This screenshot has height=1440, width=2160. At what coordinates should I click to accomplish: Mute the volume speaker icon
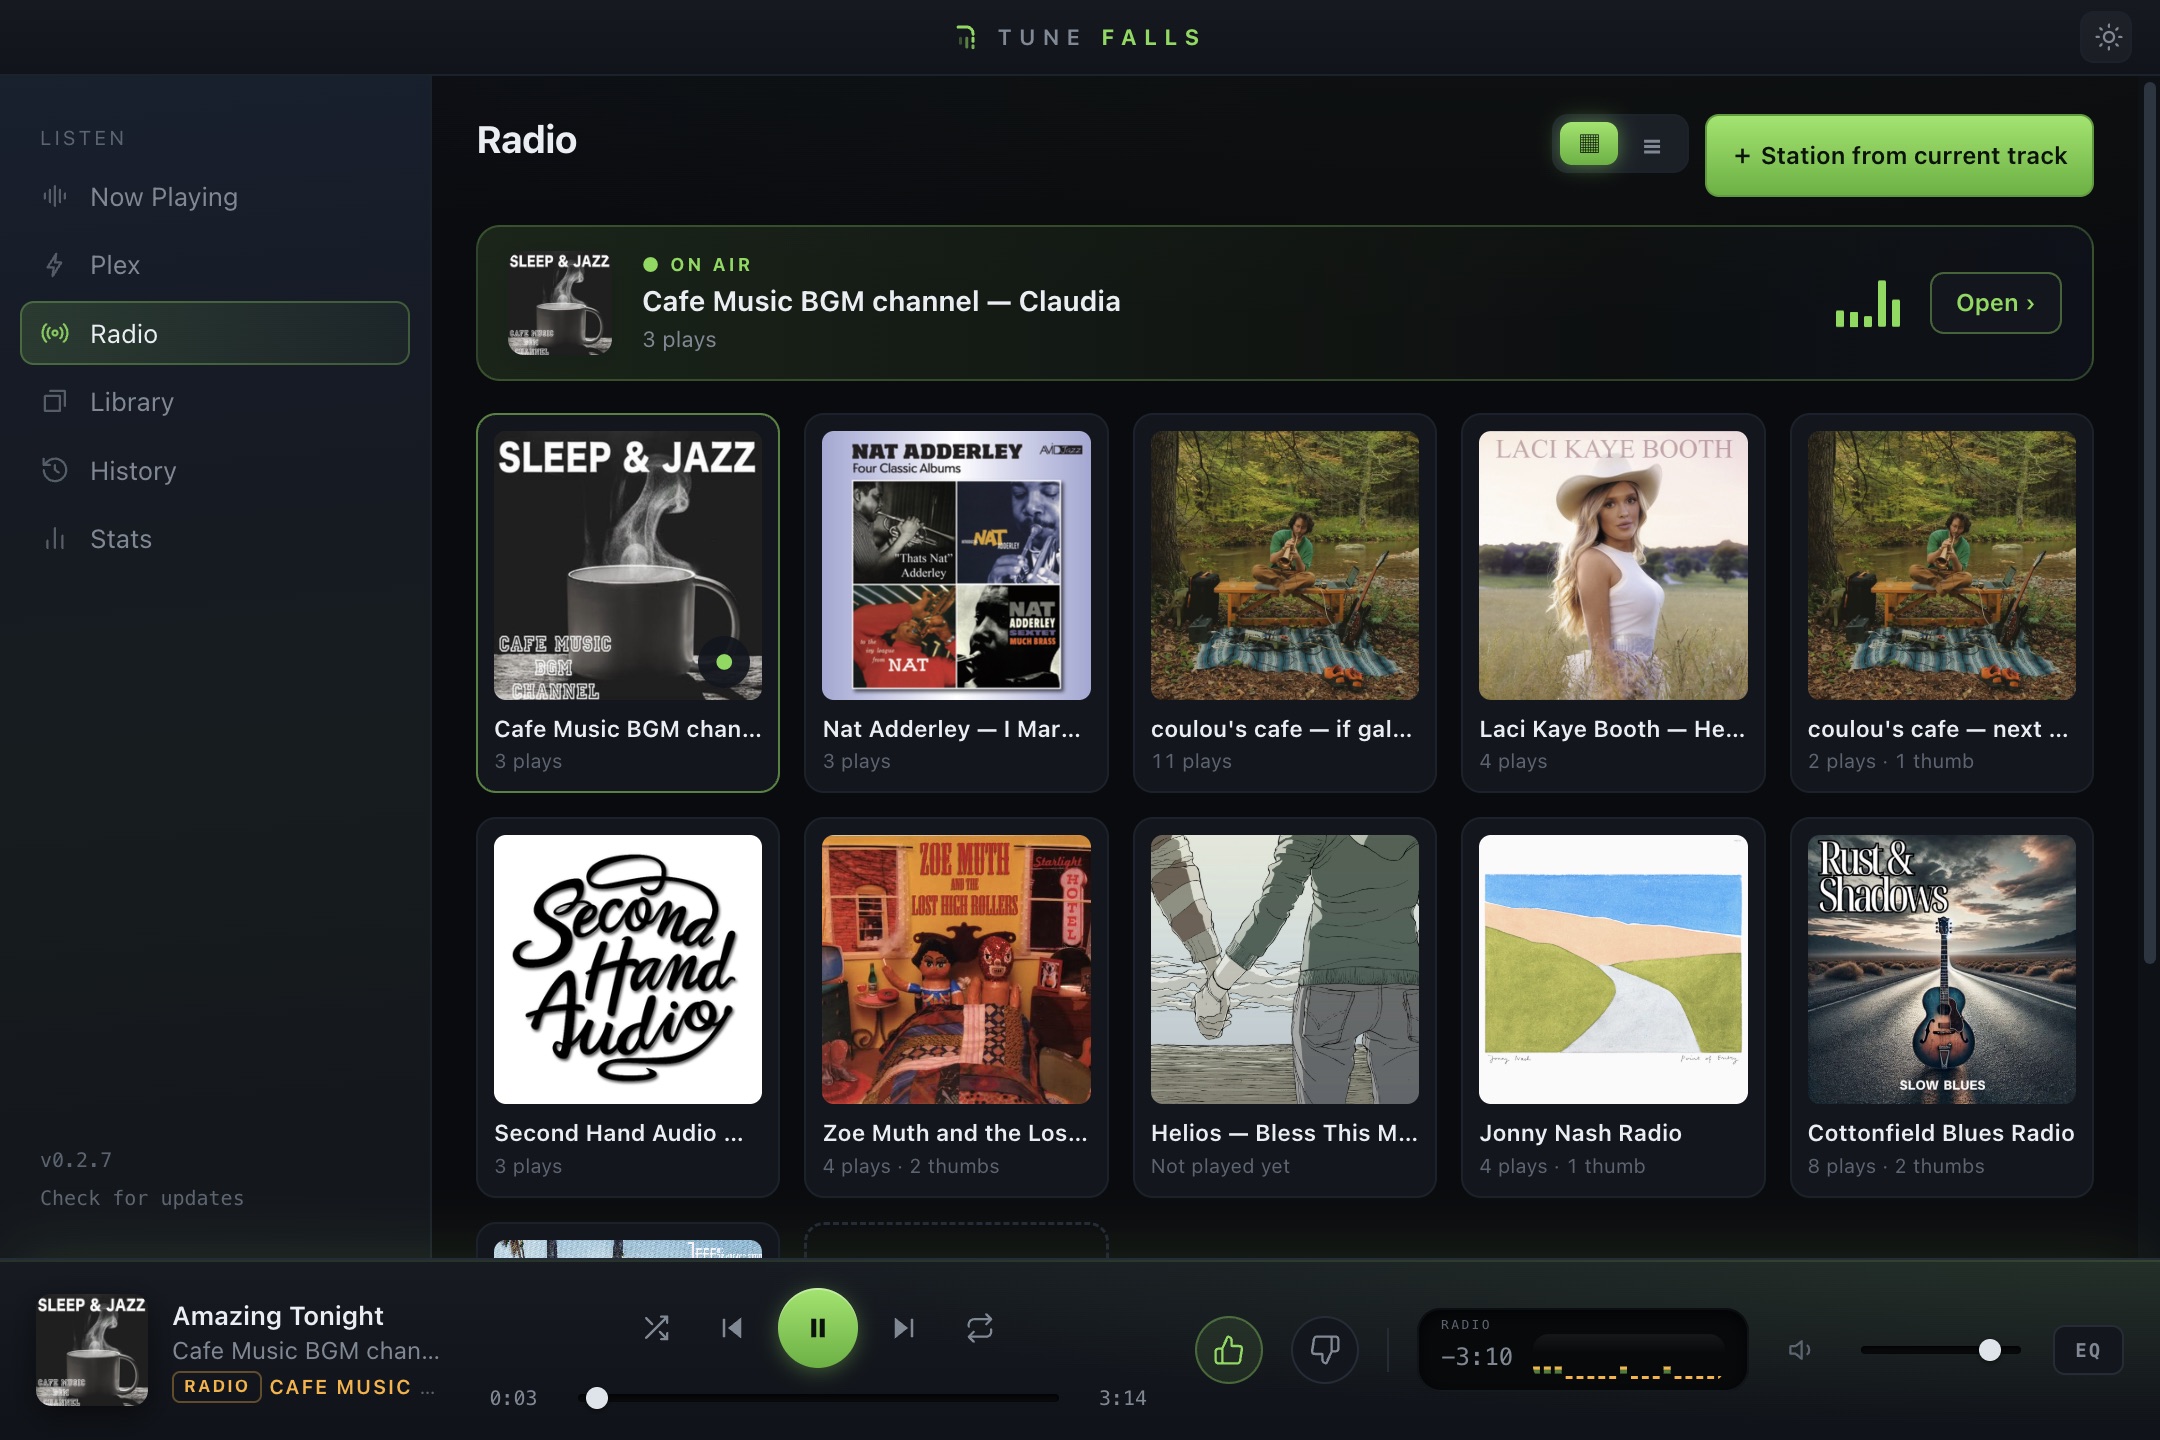click(x=1799, y=1350)
